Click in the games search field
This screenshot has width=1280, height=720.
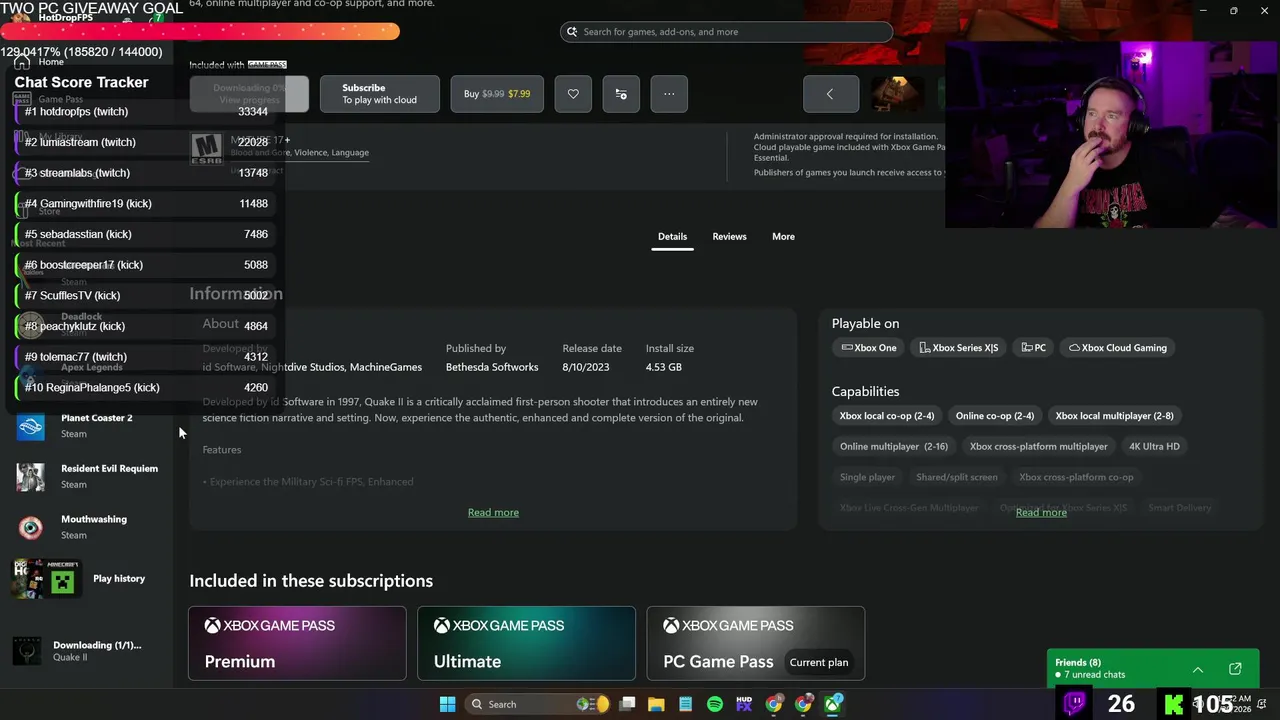726,32
